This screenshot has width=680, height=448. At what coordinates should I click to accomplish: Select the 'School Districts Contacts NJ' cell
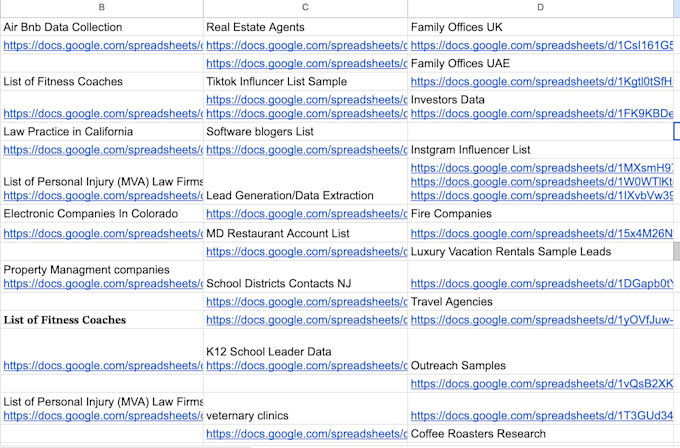[x=305, y=277]
